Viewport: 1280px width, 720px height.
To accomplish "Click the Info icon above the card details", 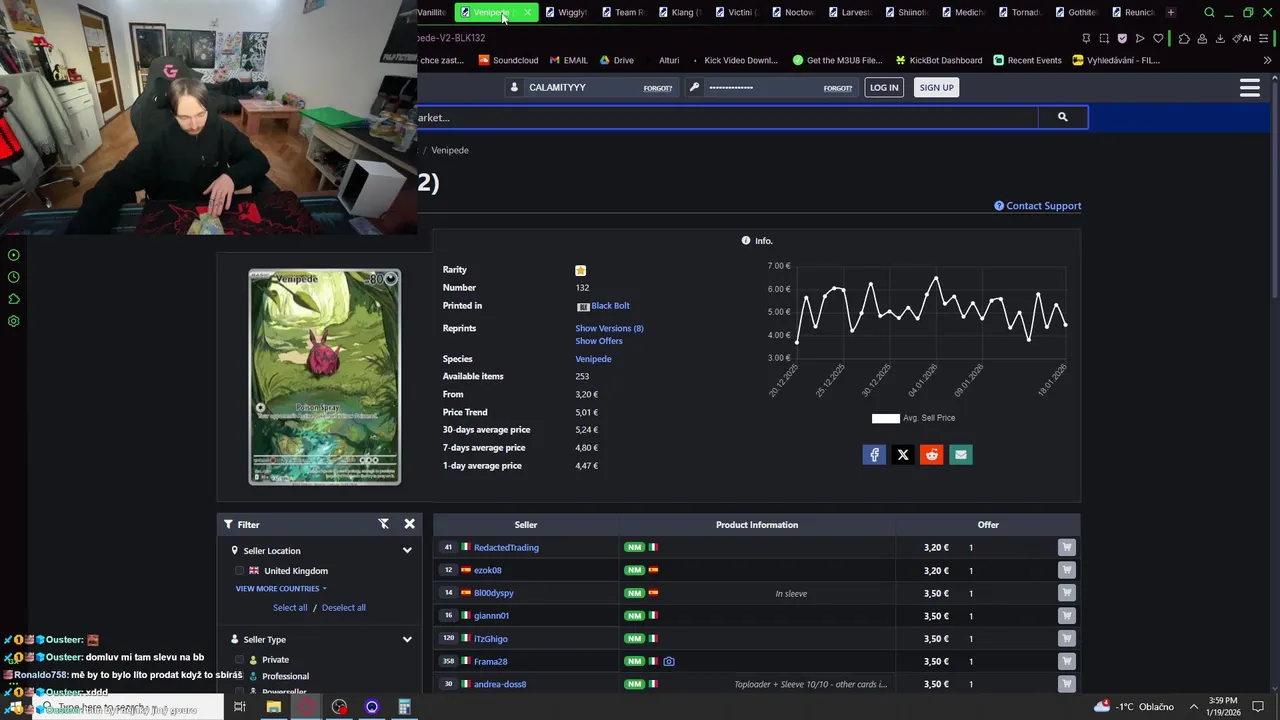I will click(x=746, y=241).
